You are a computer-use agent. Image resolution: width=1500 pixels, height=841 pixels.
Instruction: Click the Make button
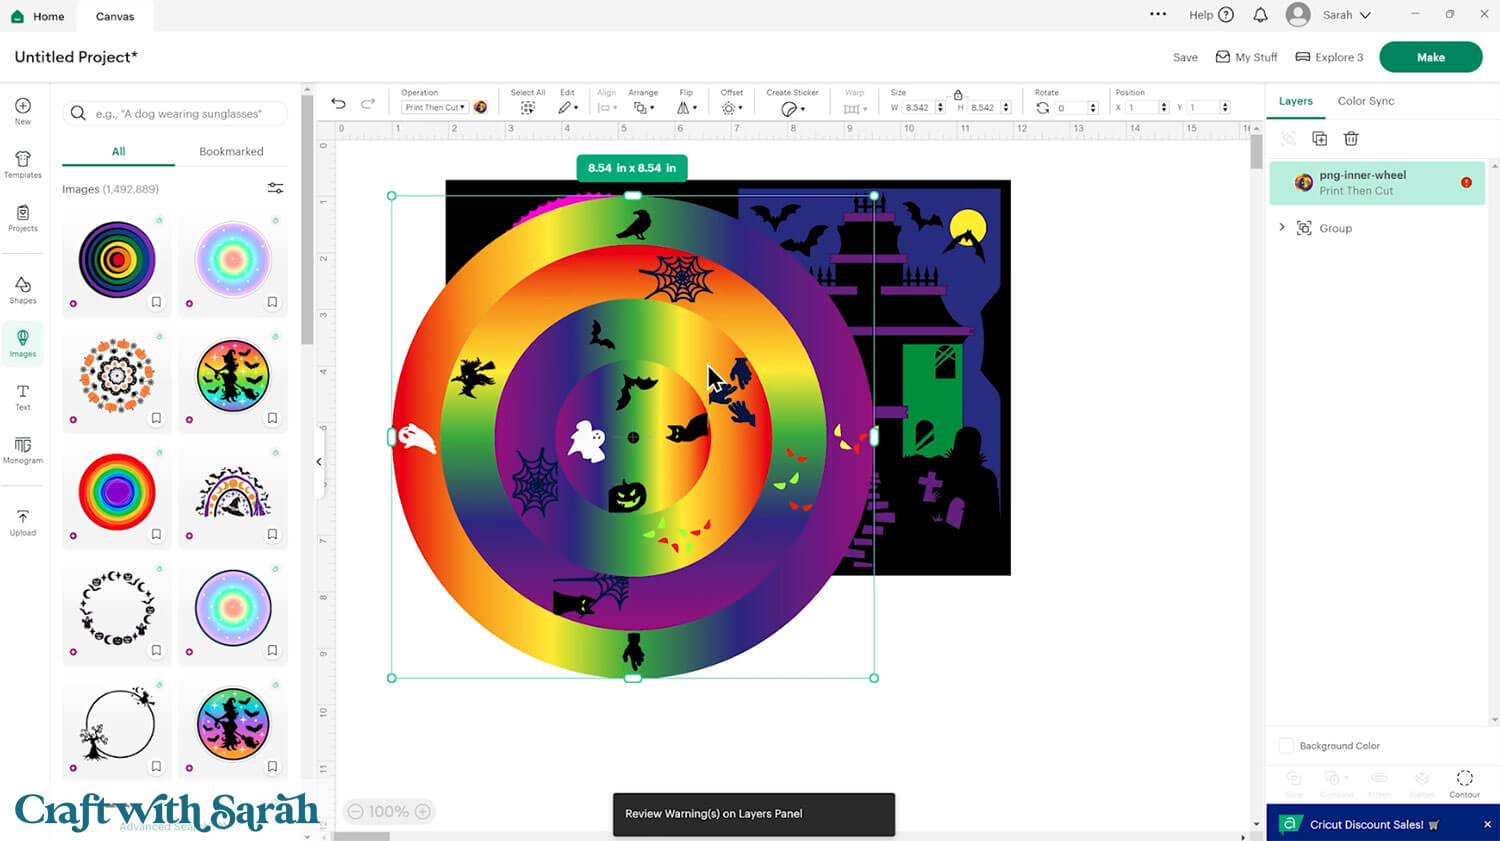point(1430,57)
